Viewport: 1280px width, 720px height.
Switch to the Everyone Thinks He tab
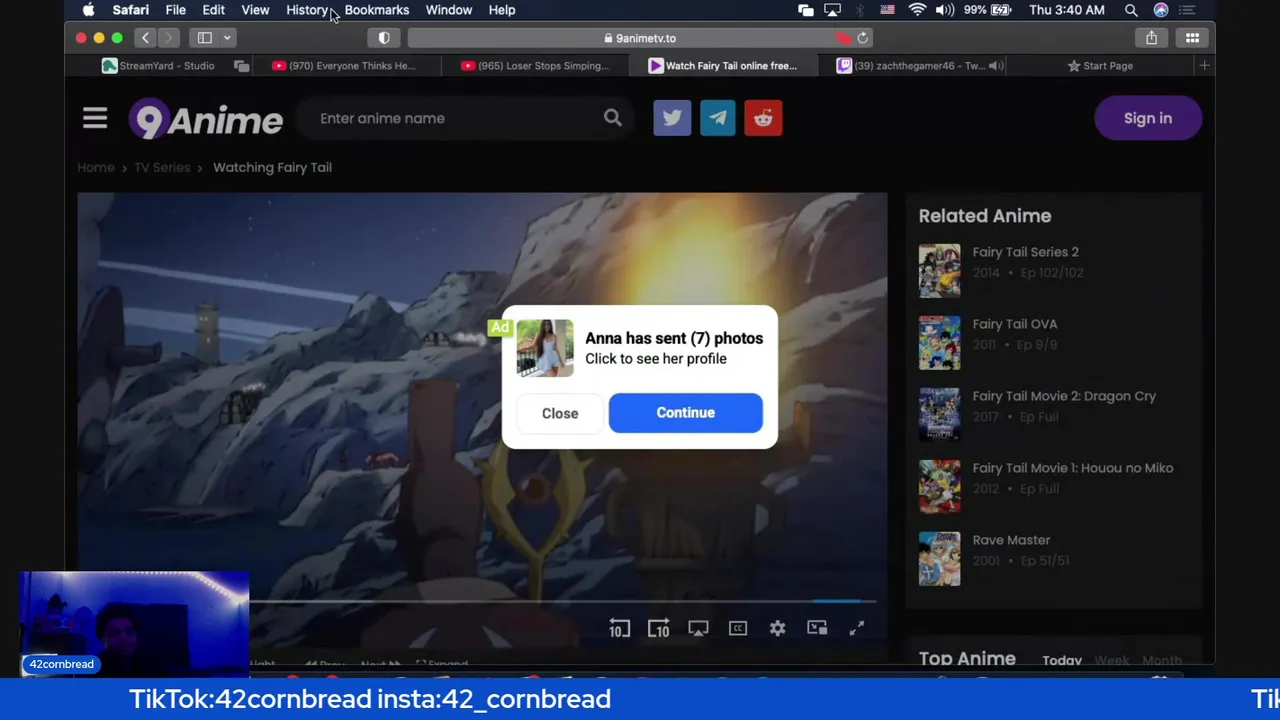[x=347, y=65]
